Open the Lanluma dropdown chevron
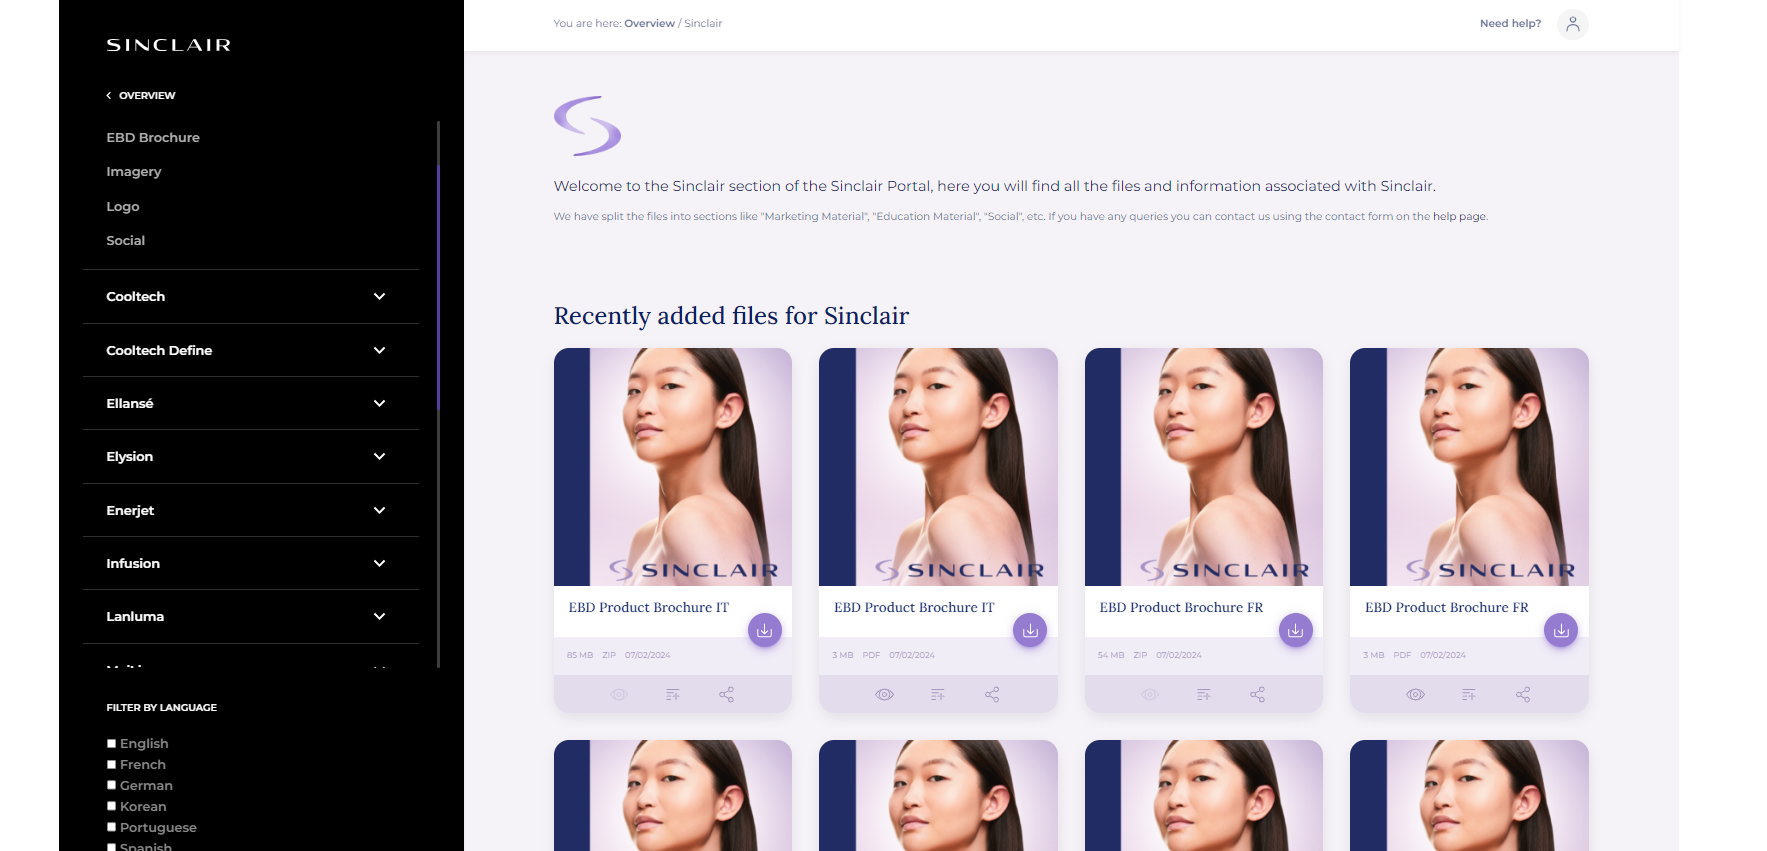1767x851 pixels. (x=379, y=616)
